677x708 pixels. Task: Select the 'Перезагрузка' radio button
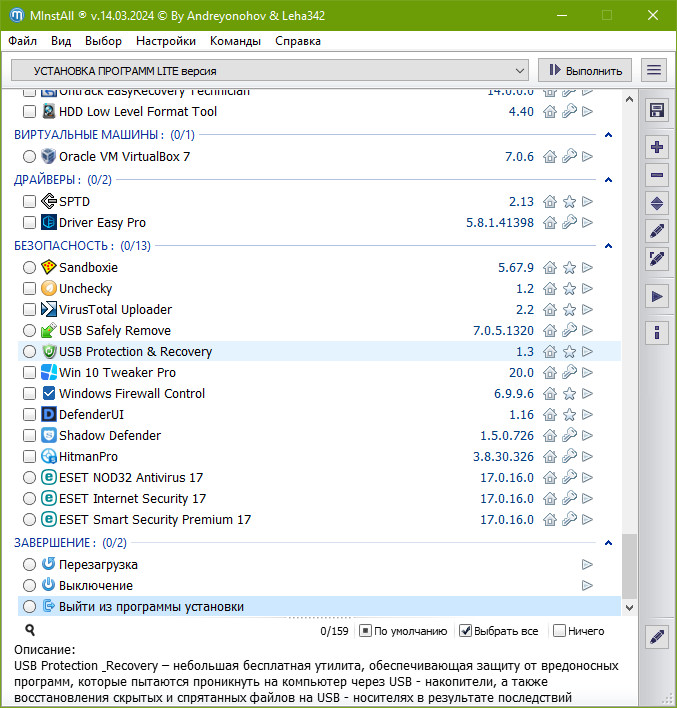(x=30, y=565)
